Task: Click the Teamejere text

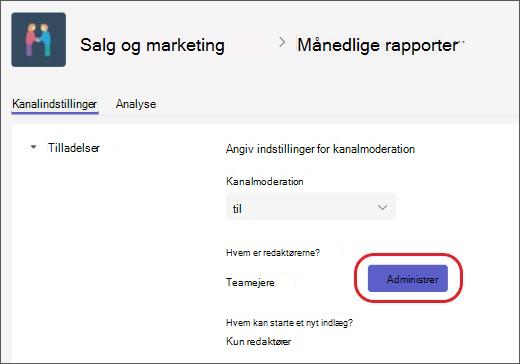Action: (x=250, y=283)
